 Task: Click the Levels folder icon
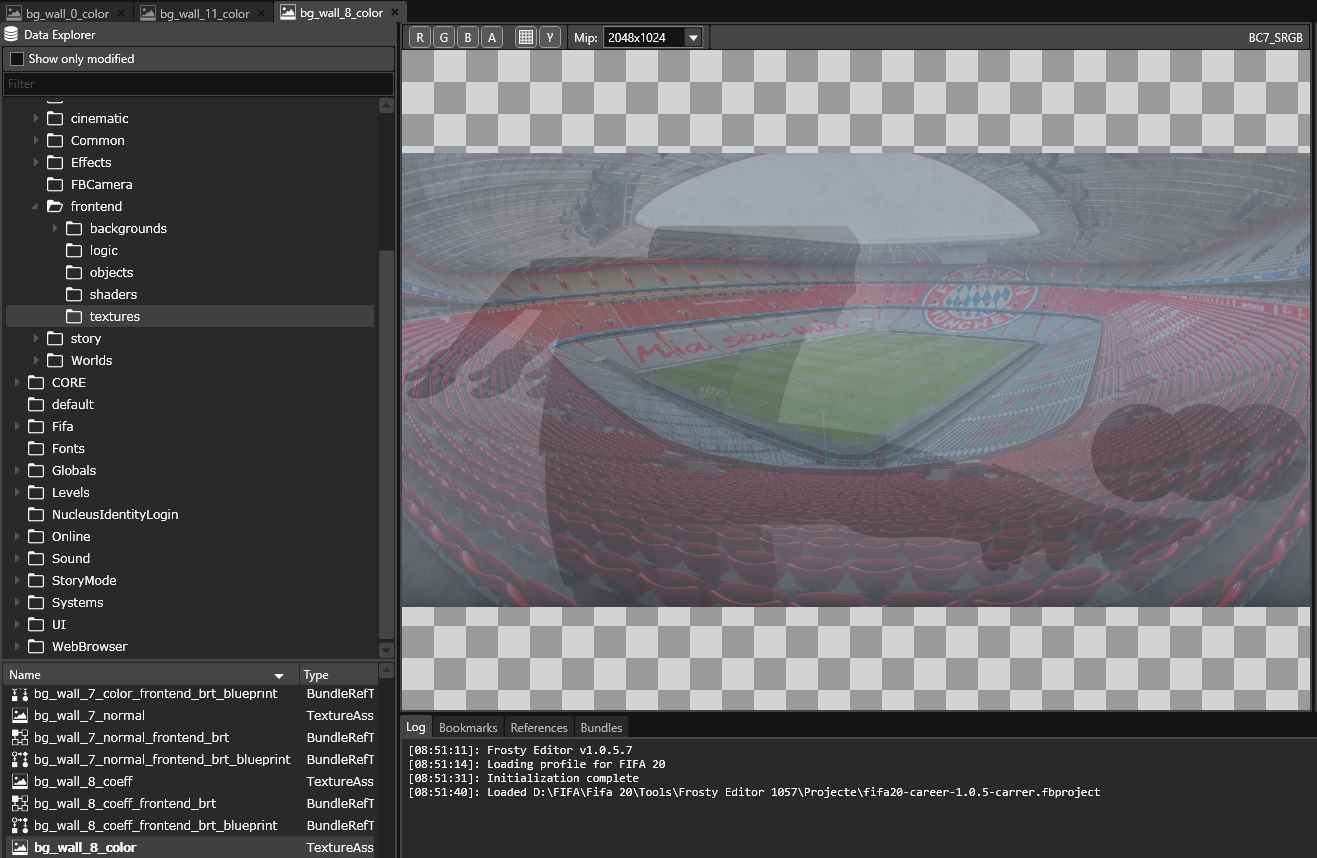point(36,492)
